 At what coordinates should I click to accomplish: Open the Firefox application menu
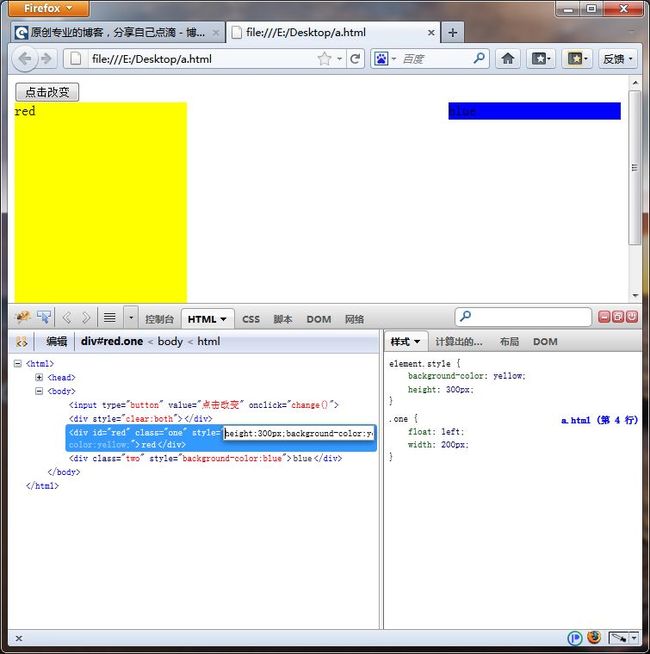48,8
